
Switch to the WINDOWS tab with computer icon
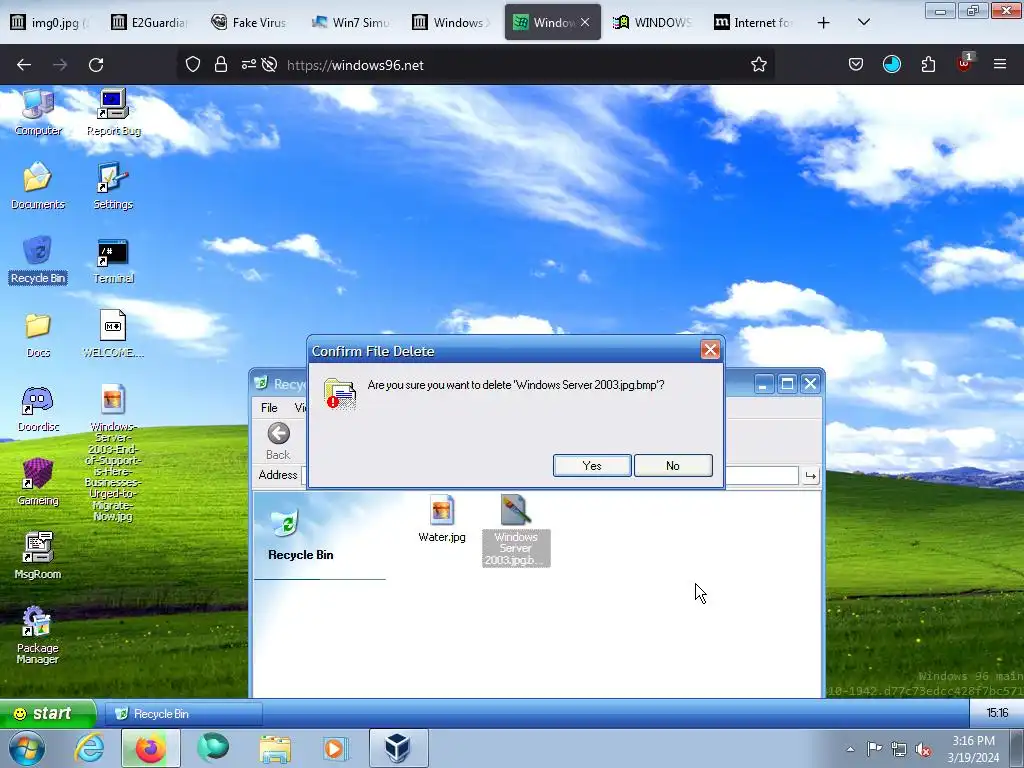(652, 23)
